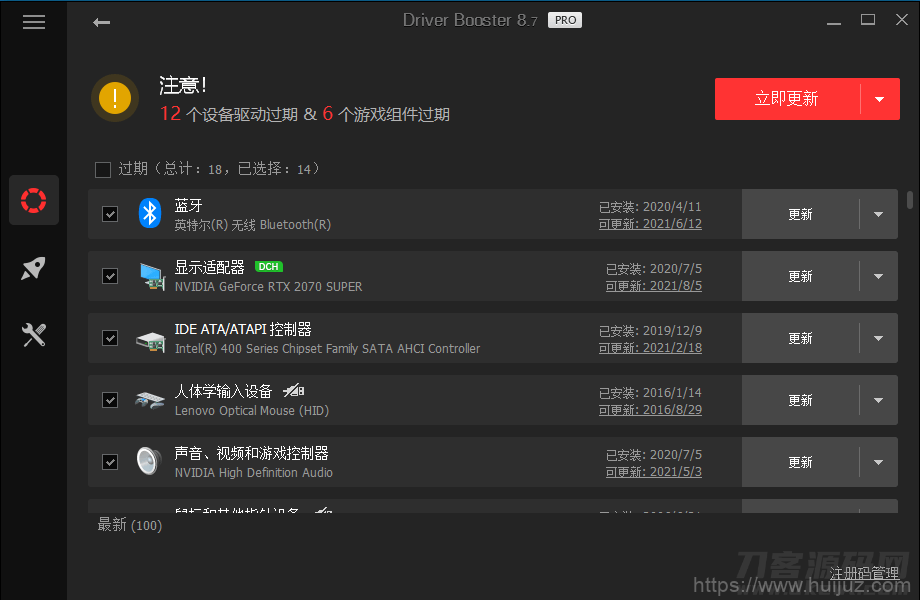This screenshot has height=600, width=920.
Task: Click the 已安装: 2020/4/11 date text
Action: tap(650, 207)
